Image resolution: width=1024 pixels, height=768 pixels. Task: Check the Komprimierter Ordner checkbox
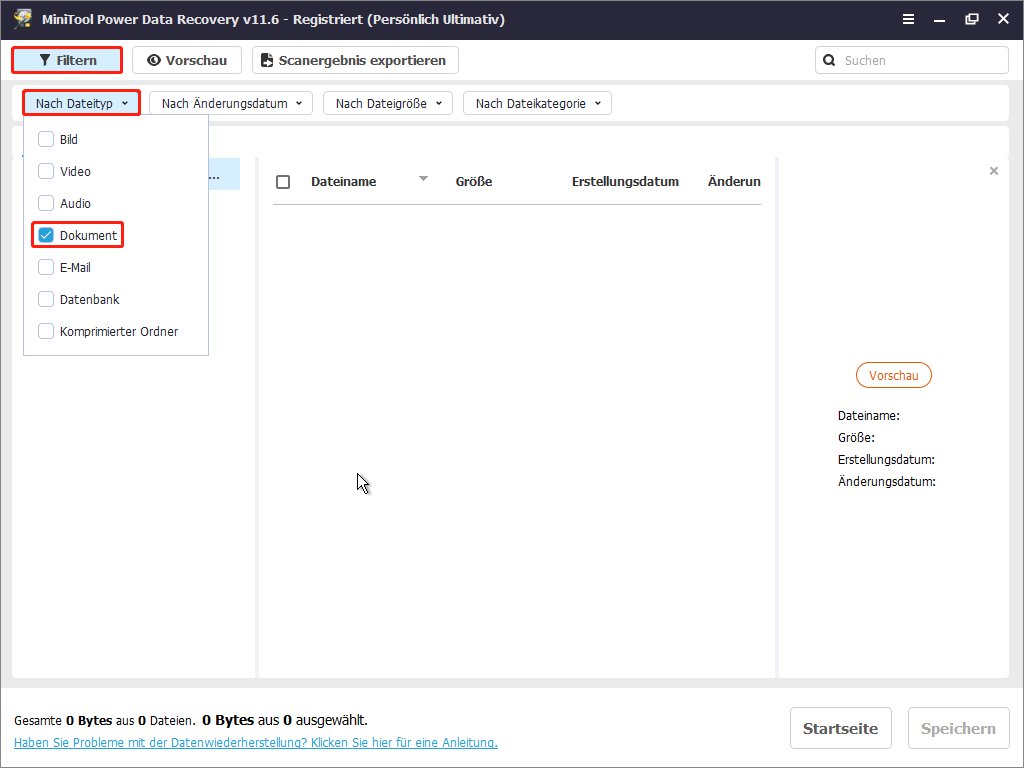[46, 331]
